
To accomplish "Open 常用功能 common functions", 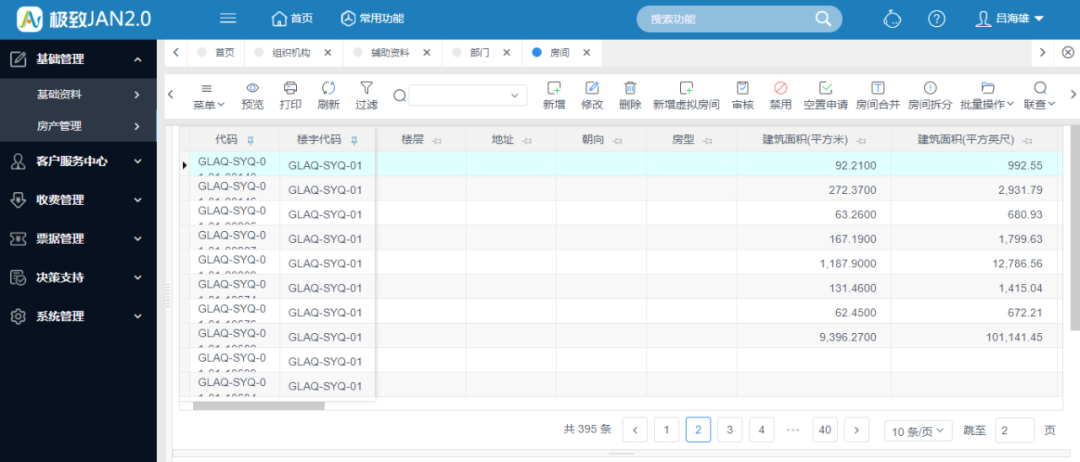I will coord(373,19).
